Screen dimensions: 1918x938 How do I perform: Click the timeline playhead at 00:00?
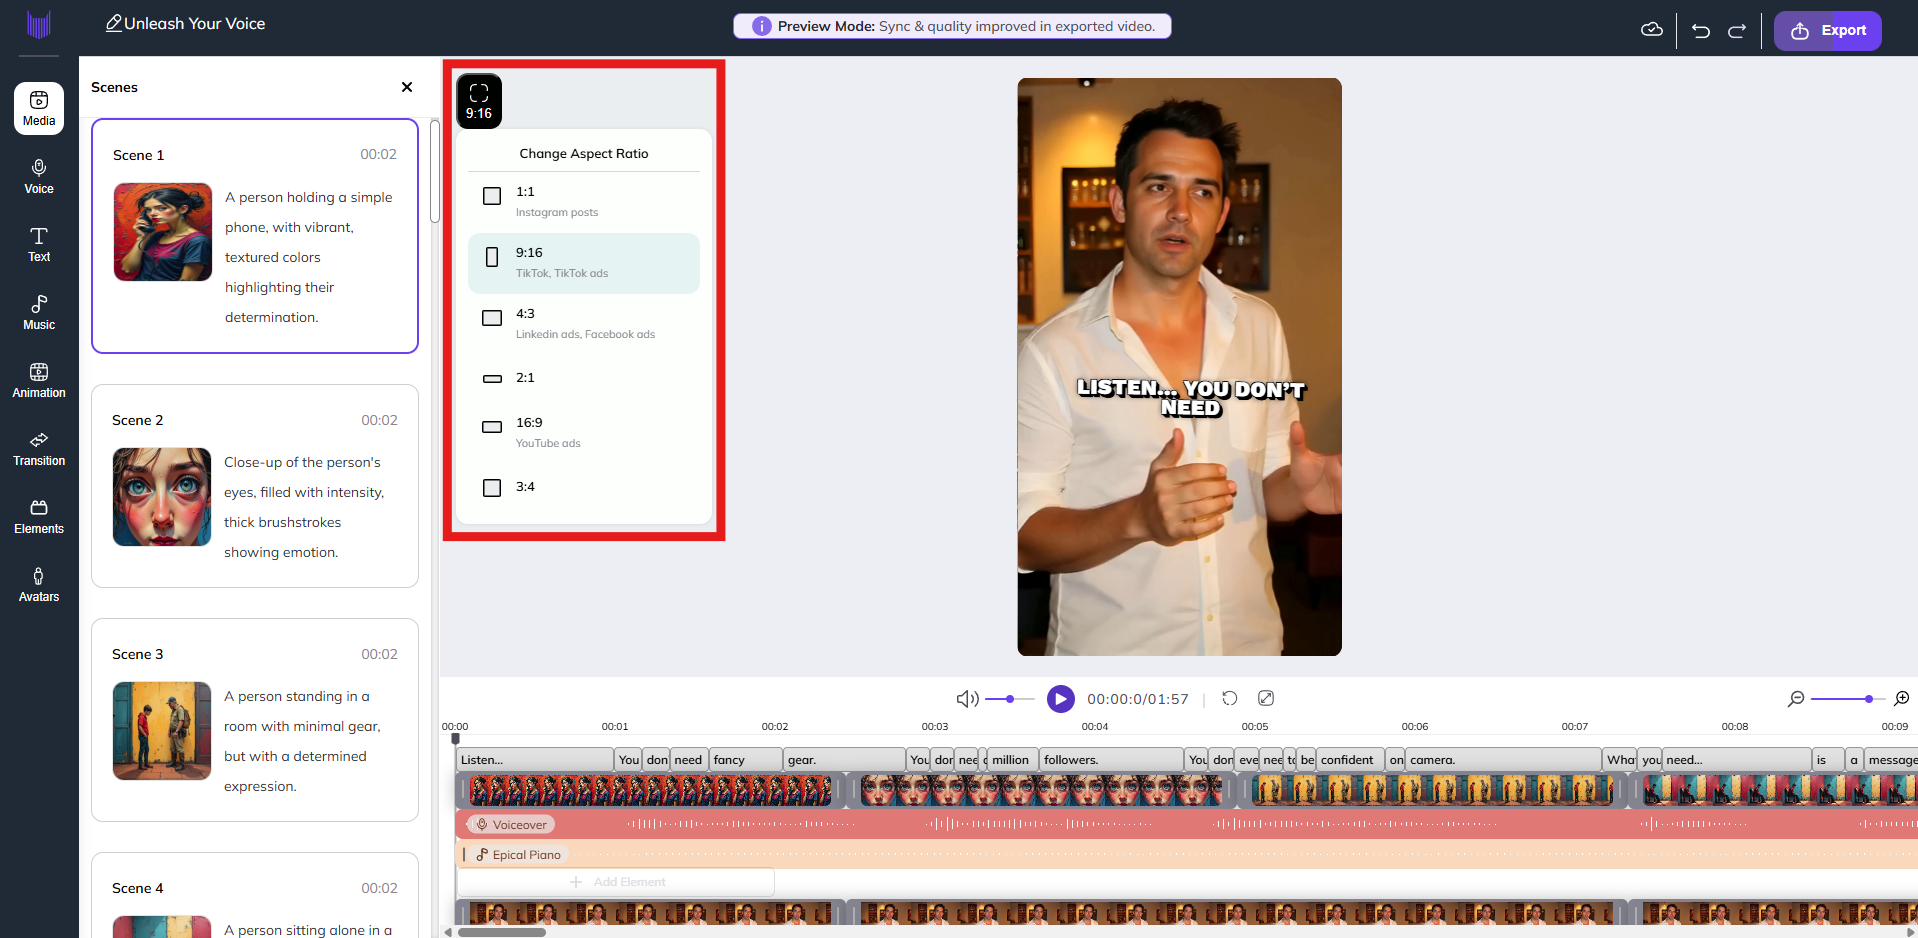456,739
